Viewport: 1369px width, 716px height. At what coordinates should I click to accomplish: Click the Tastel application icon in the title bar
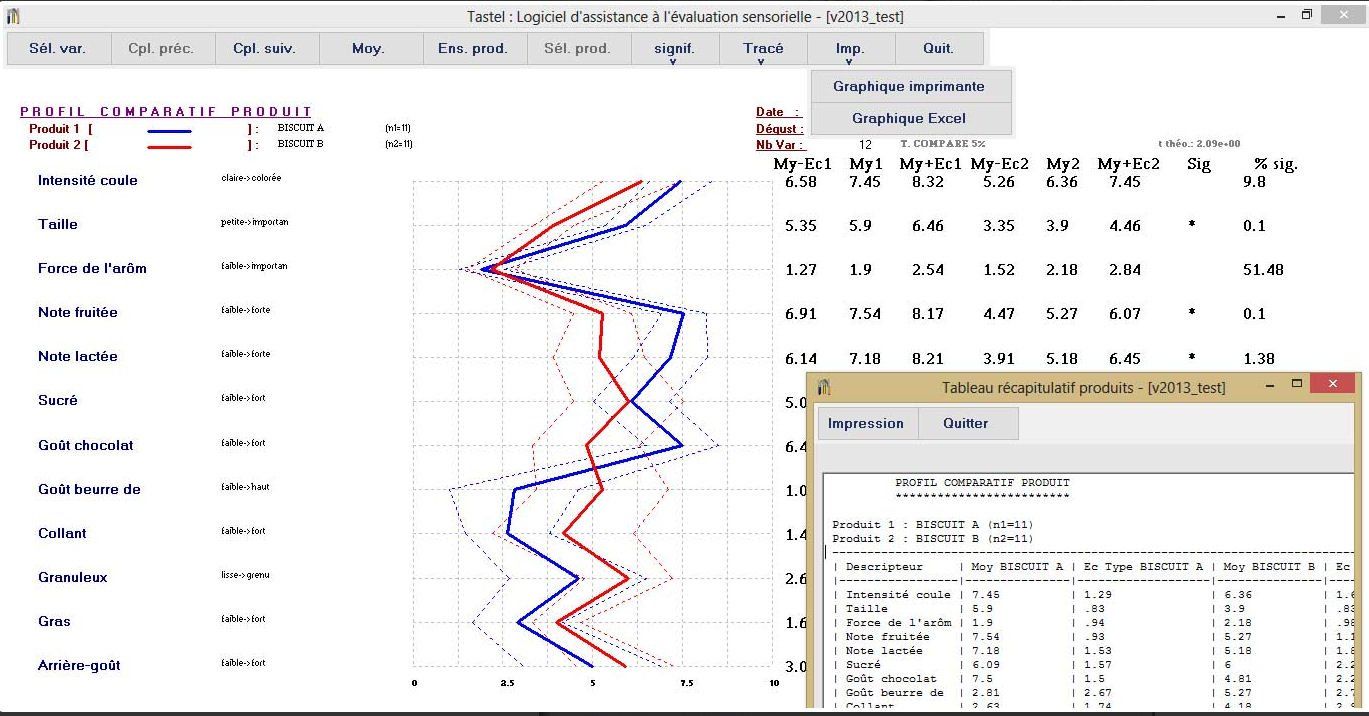pyautogui.click(x=15, y=14)
